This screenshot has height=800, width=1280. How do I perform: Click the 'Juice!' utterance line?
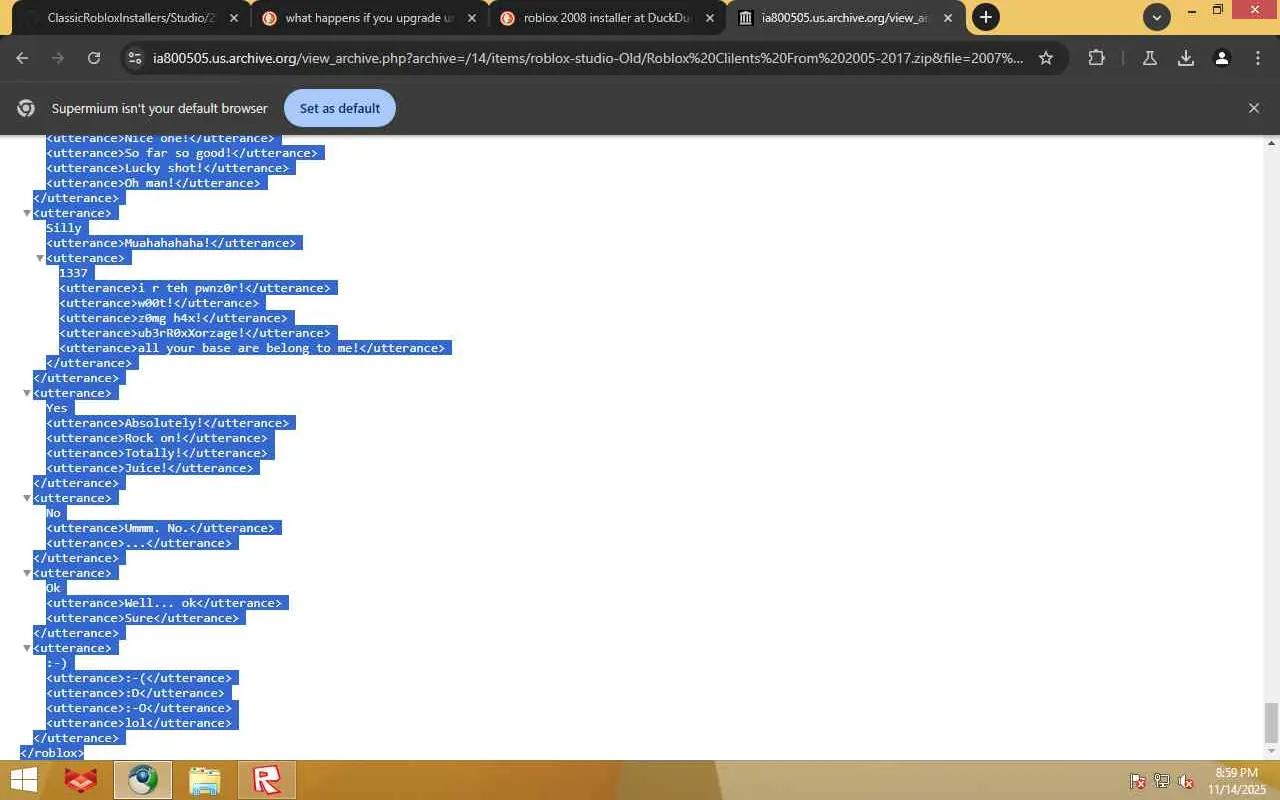[150, 468]
